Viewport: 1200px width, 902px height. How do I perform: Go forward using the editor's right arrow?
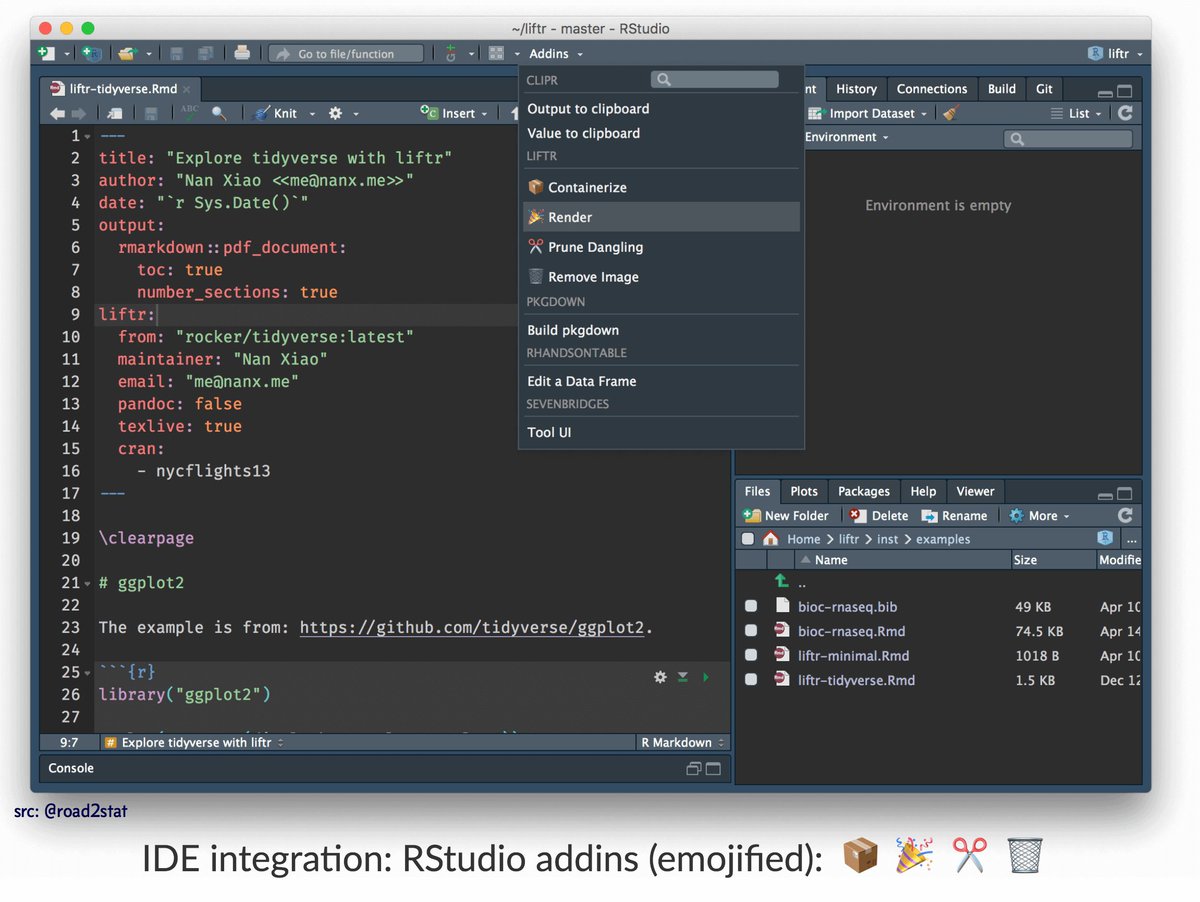78,114
